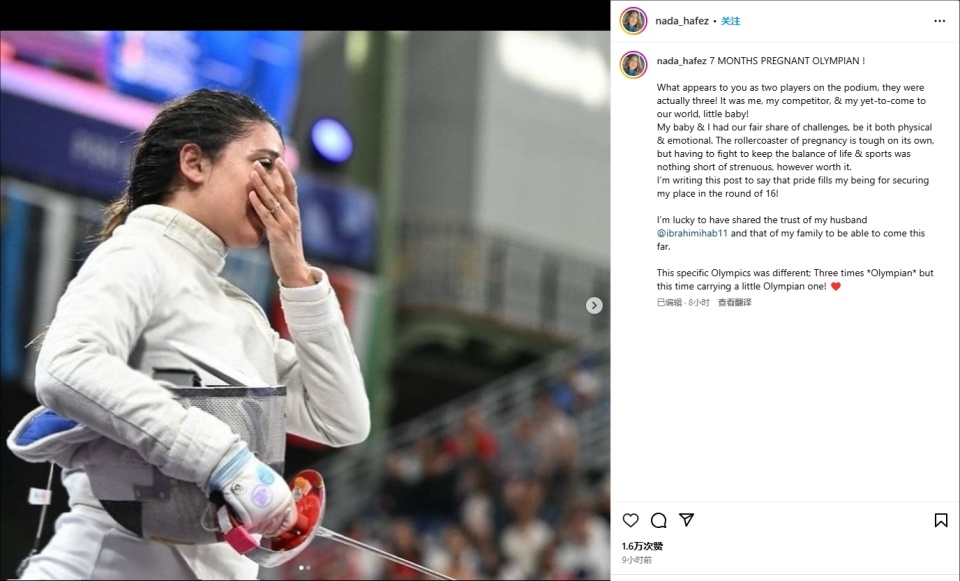Share the post via paper plane icon

tap(687, 520)
